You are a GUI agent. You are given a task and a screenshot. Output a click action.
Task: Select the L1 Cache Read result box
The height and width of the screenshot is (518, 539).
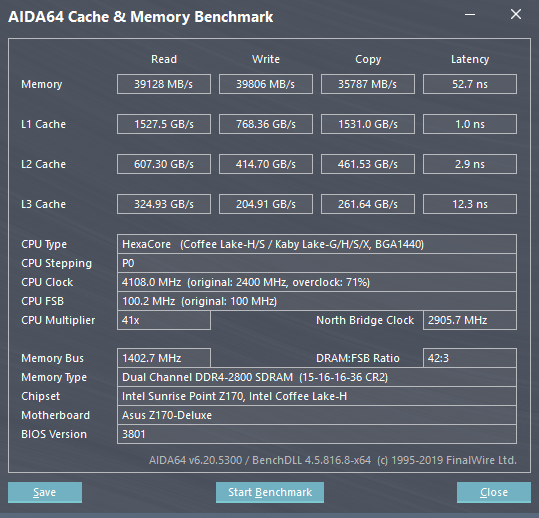[164, 124]
